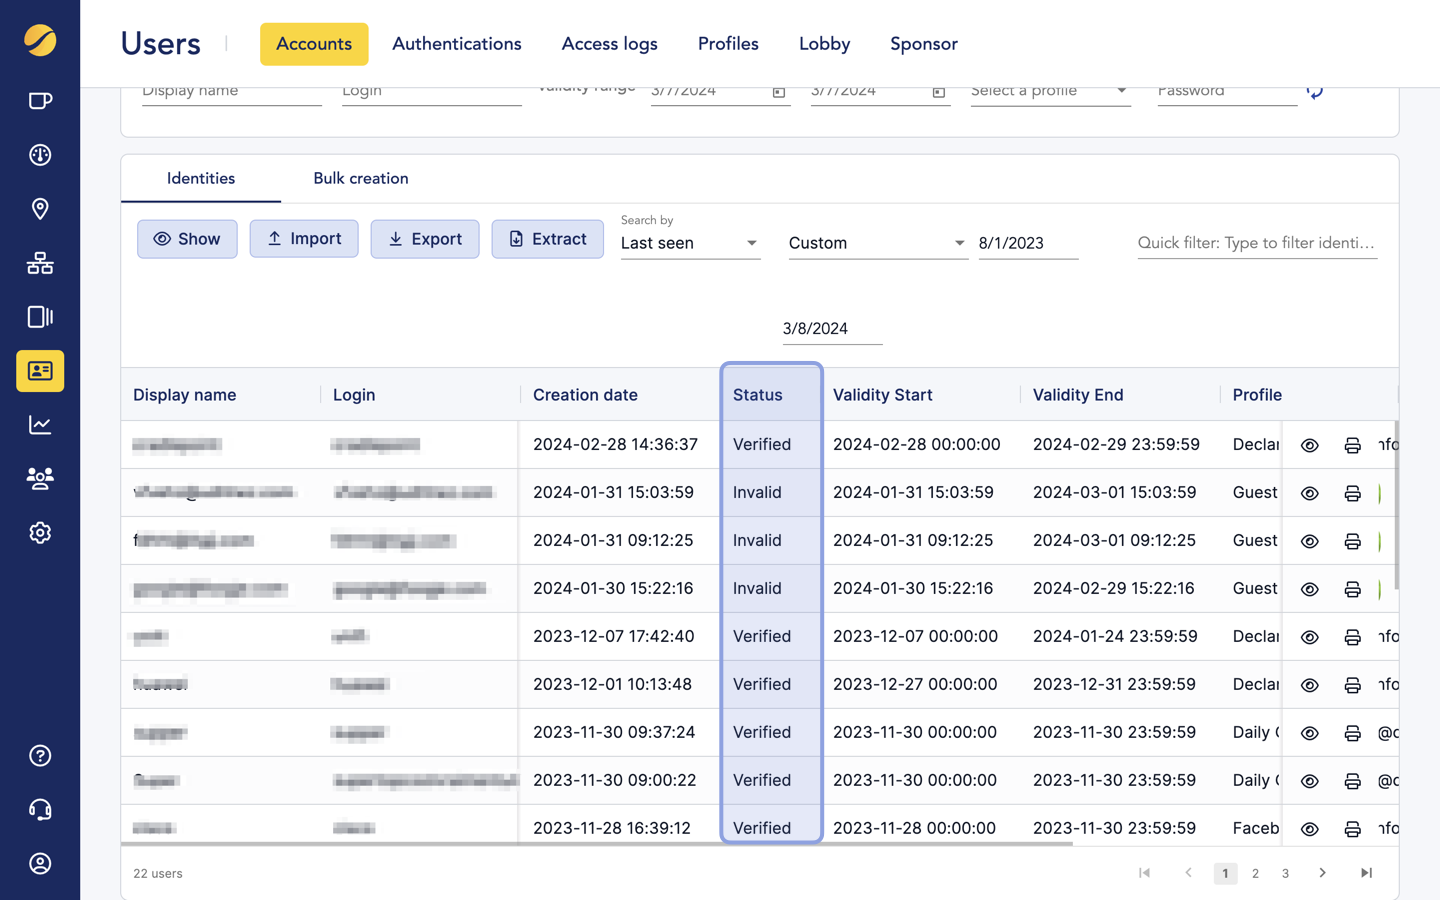Open the user account icon at bottom
The width and height of the screenshot is (1440, 900).
coord(40,864)
